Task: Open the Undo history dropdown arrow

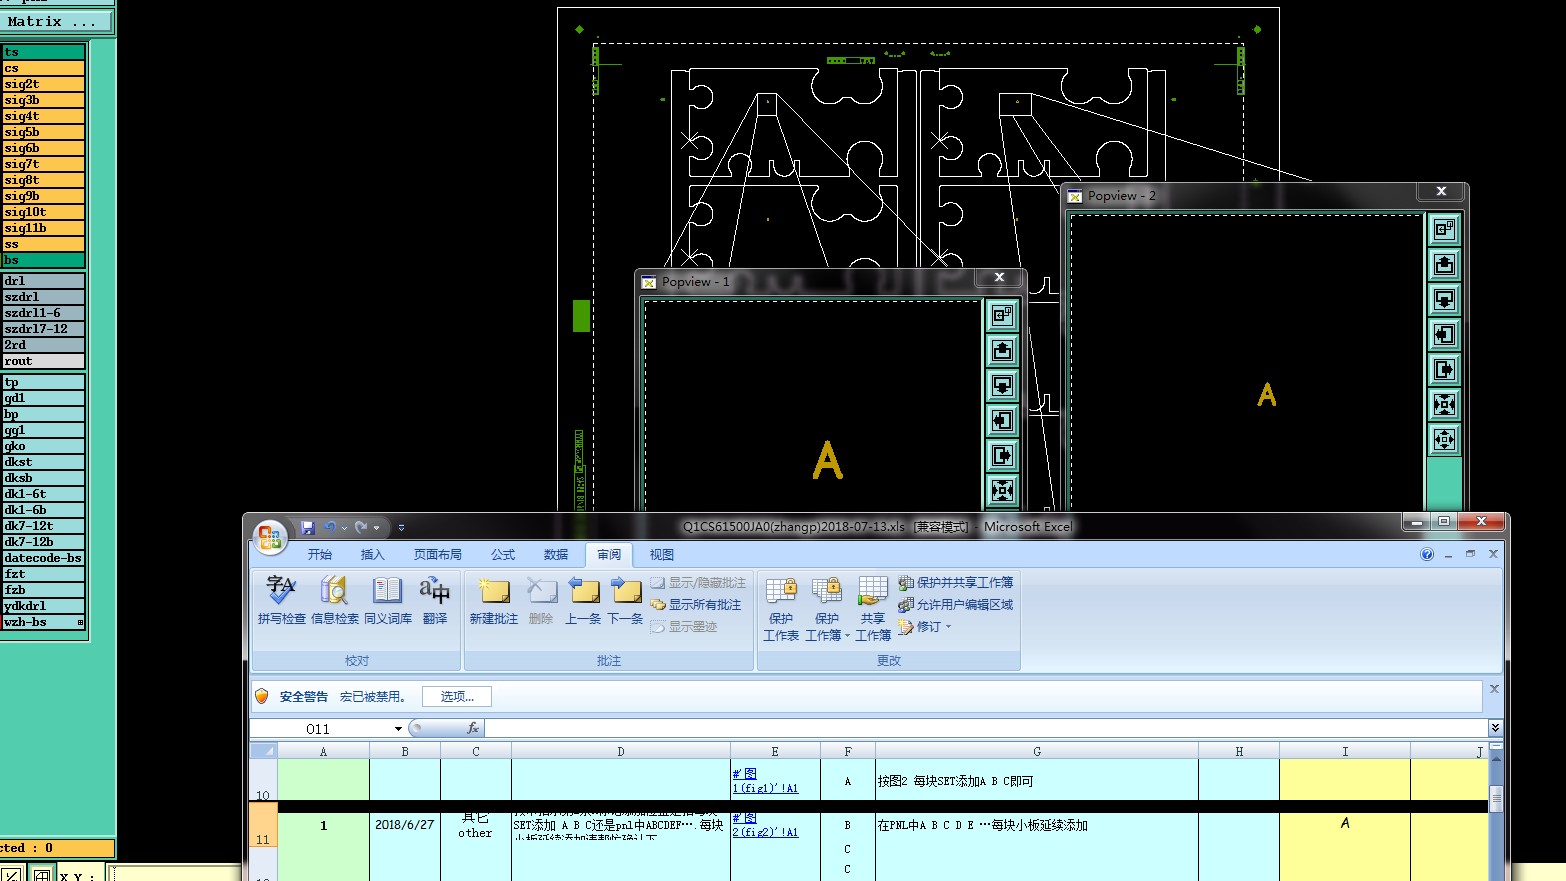Action: [x=344, y=528]
